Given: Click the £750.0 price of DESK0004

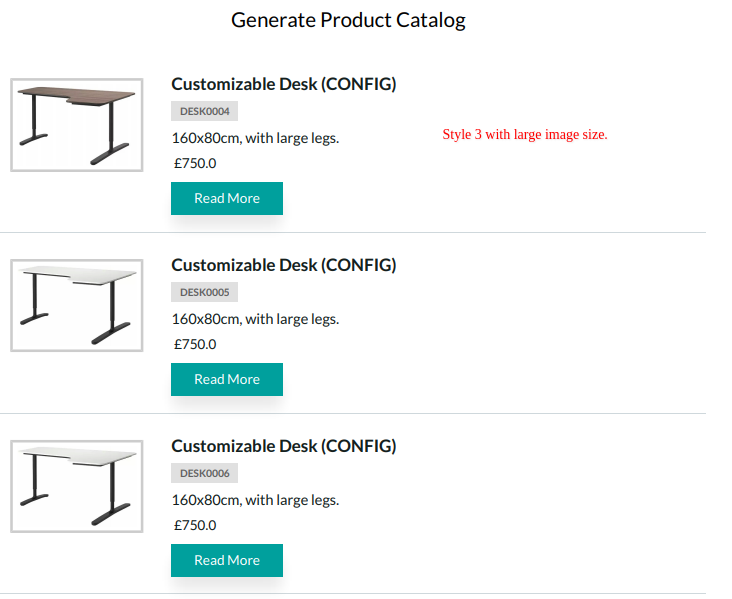Looking at the screenshot, I should coord(195,163).
